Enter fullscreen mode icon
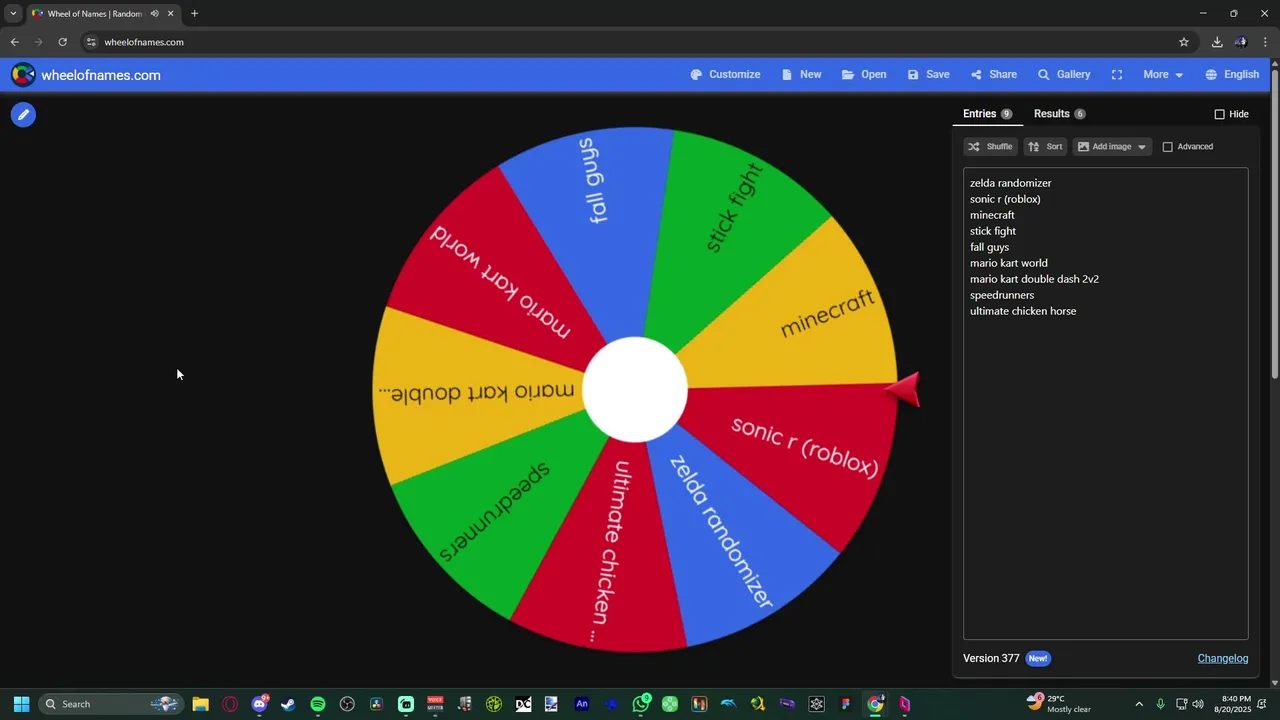This screenshot has height=720, width=1280. point(1117,75)
